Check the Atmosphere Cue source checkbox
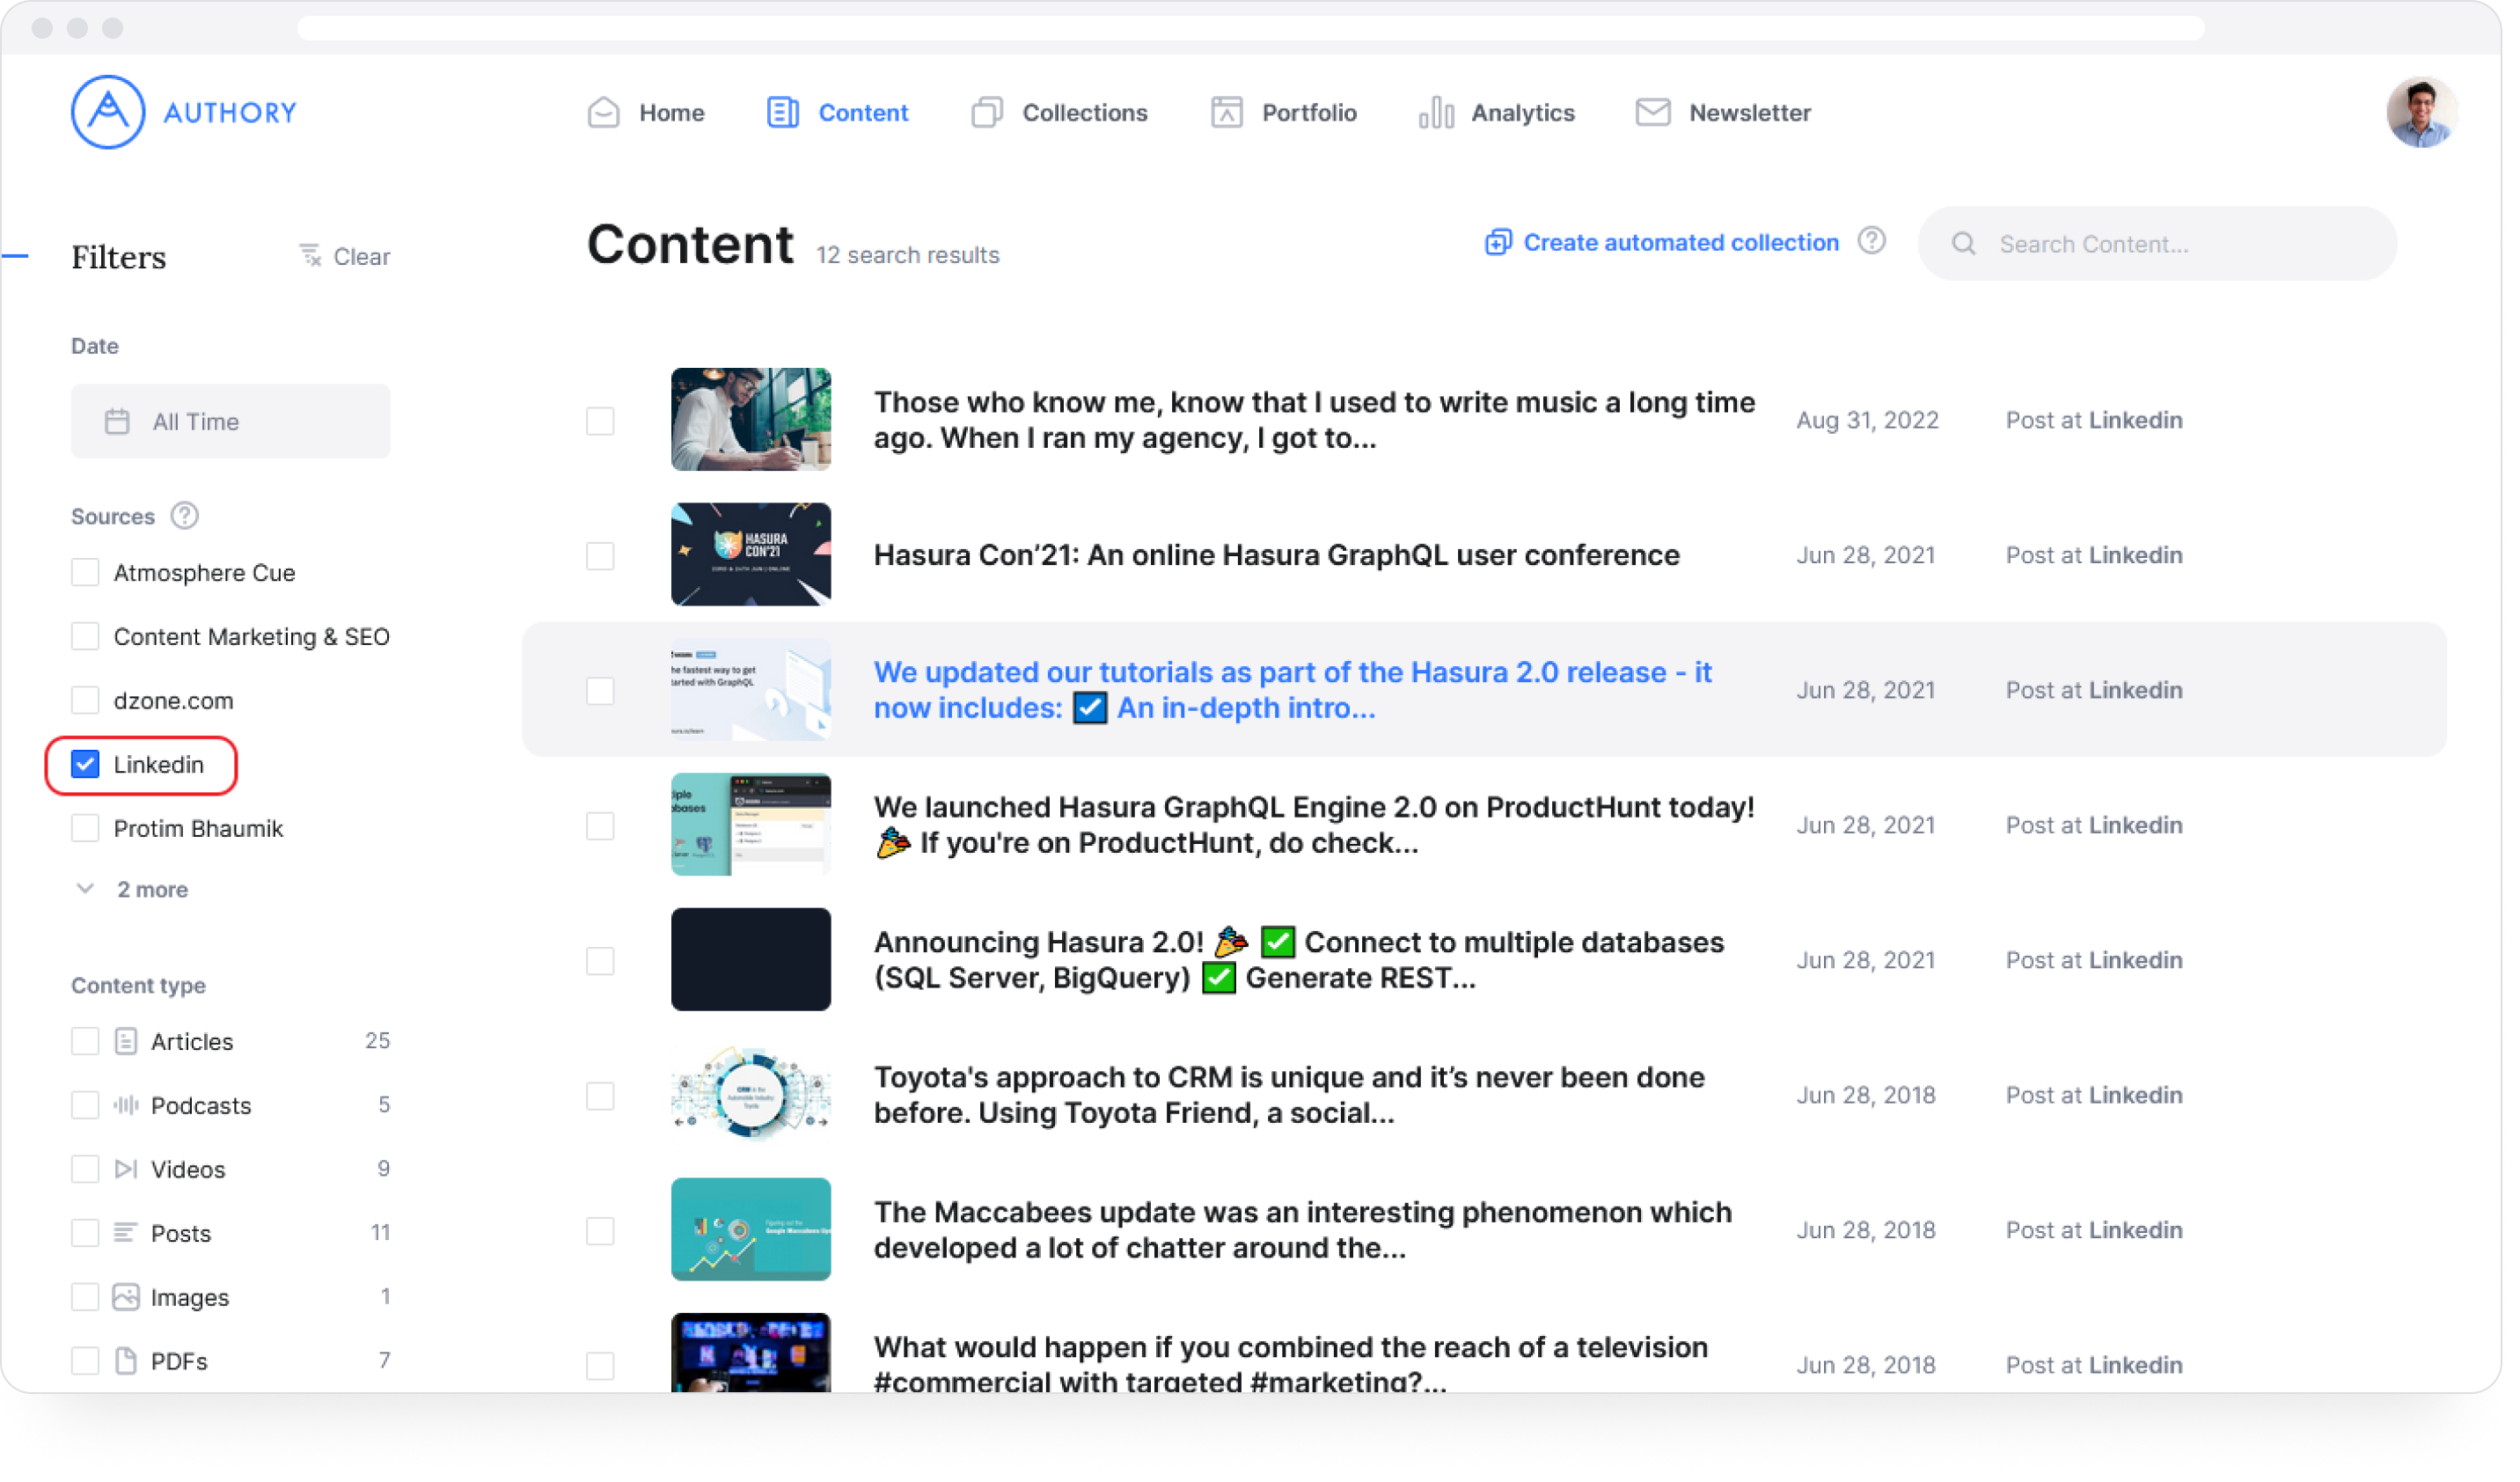2520x1482 pixels. [x=85, y=573]
